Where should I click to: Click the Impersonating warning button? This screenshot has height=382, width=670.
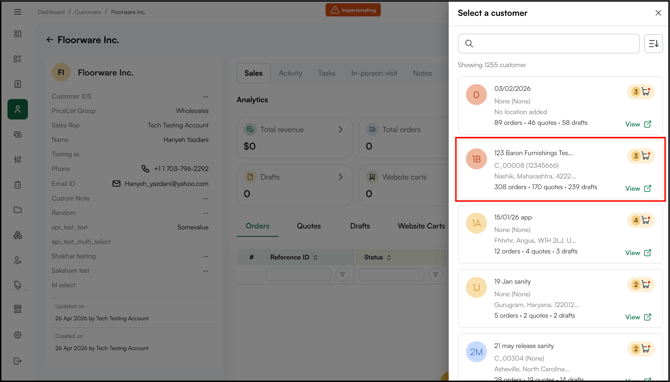tap(353, 10)
